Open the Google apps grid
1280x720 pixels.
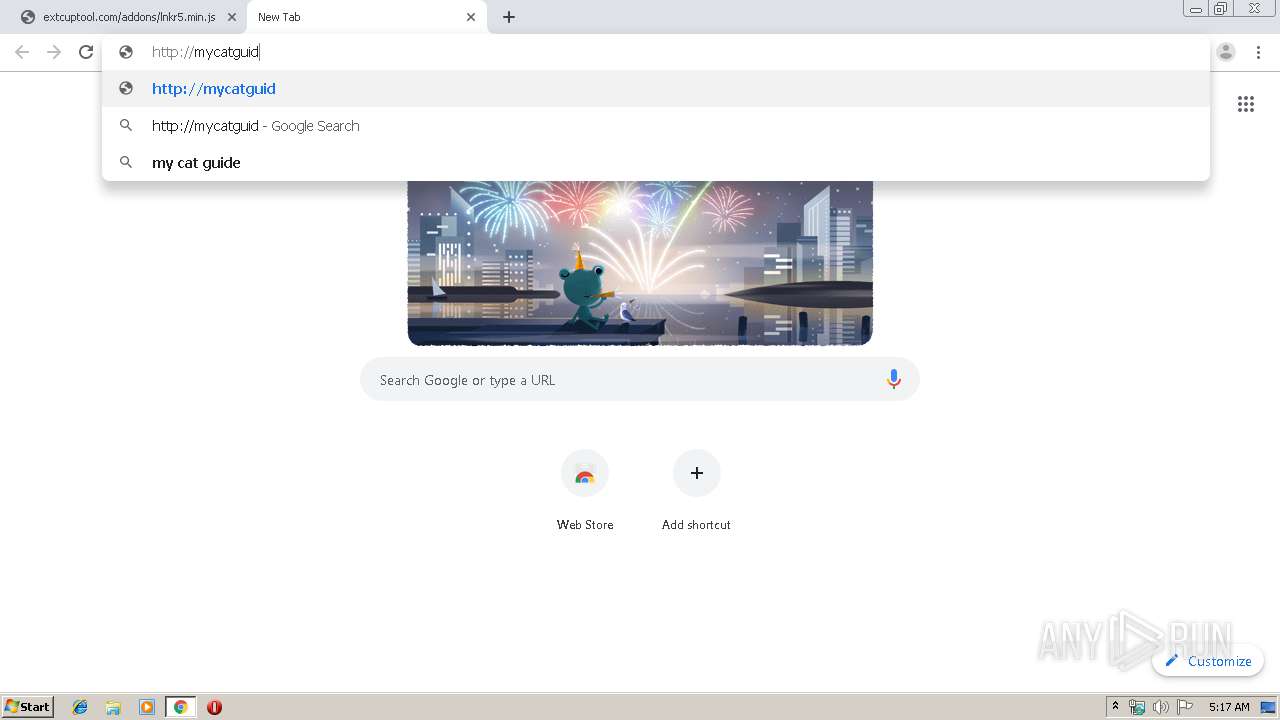tap(1246, 104)
